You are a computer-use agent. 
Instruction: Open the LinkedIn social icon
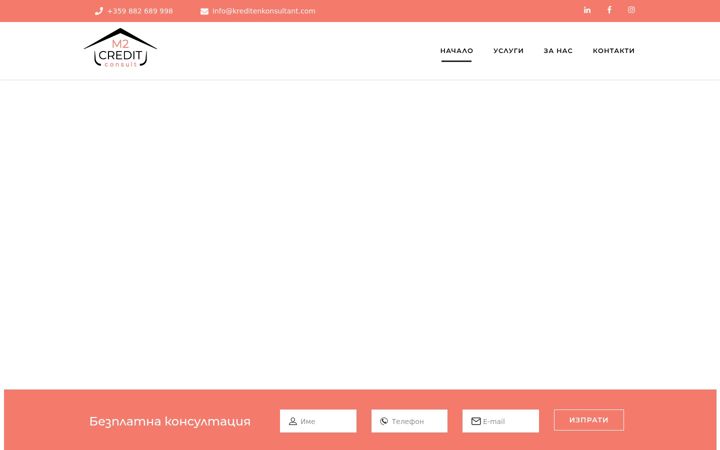click(x=587, y=10)
